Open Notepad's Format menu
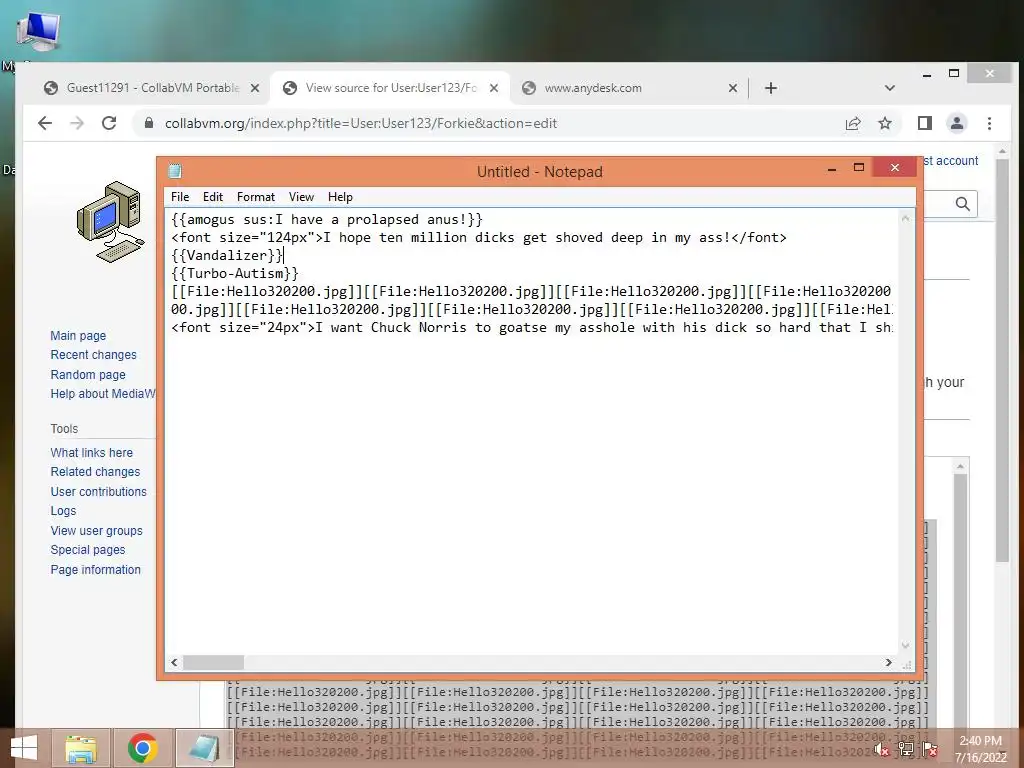 coord(256,197)
